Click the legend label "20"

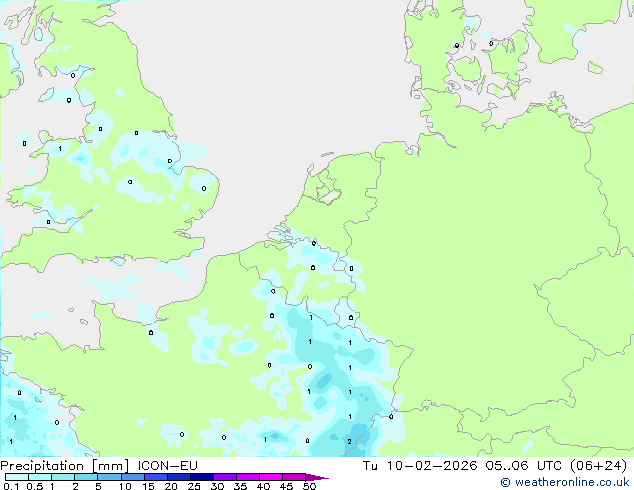pyautogui.click(x=171, y=486)
